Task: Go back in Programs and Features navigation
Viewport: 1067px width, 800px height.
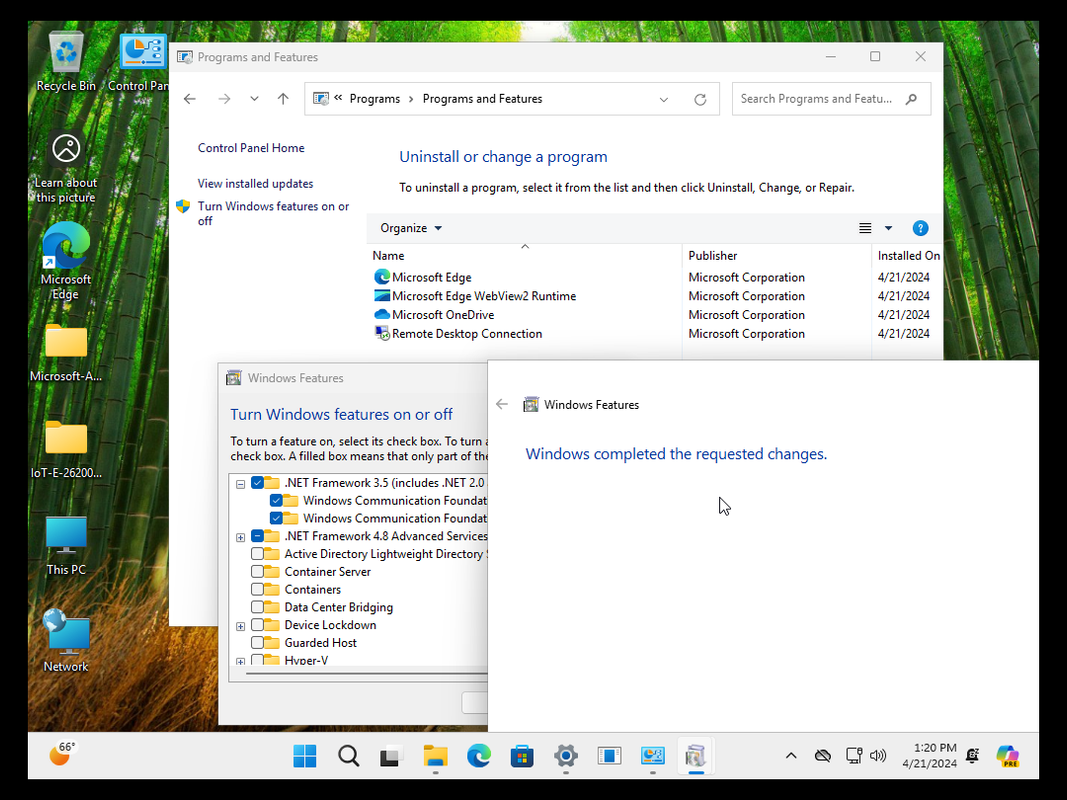Action: (190, 99)
